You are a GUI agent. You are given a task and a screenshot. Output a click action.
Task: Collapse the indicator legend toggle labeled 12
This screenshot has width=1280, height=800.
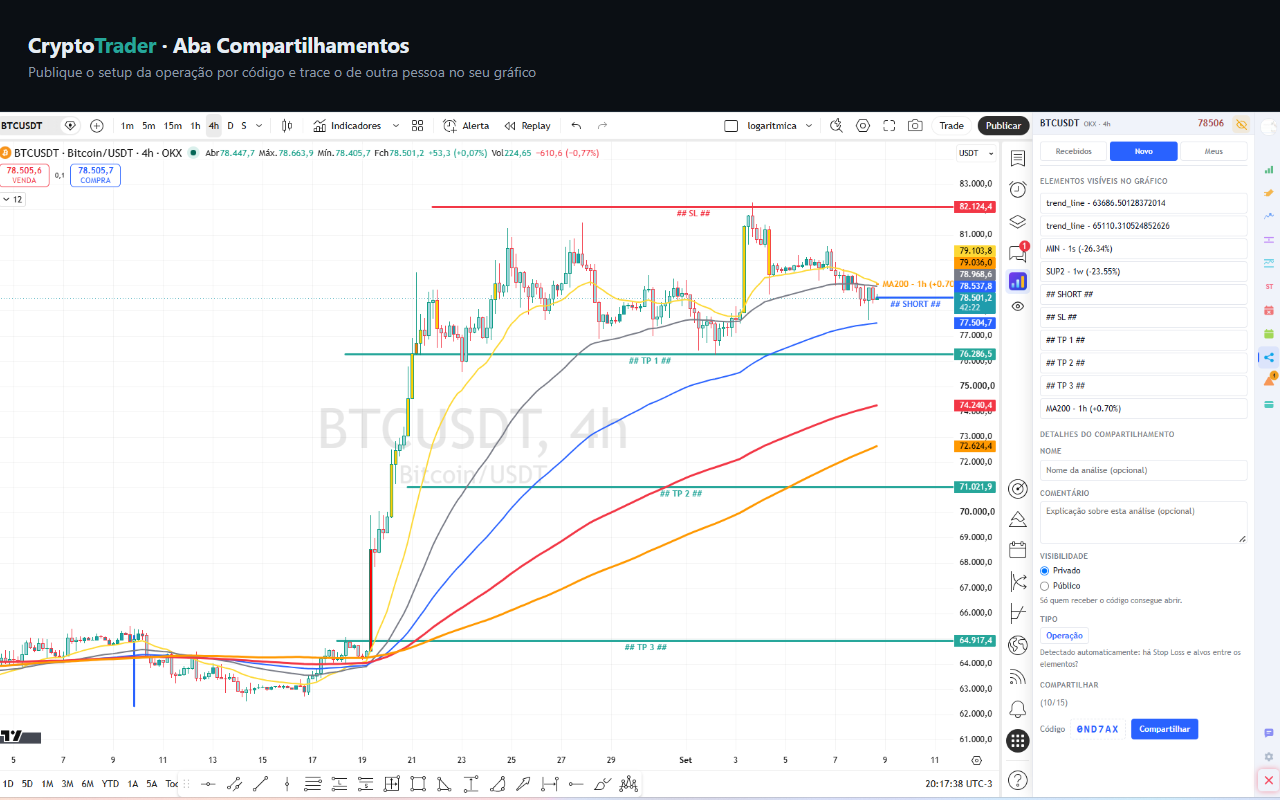13,199
